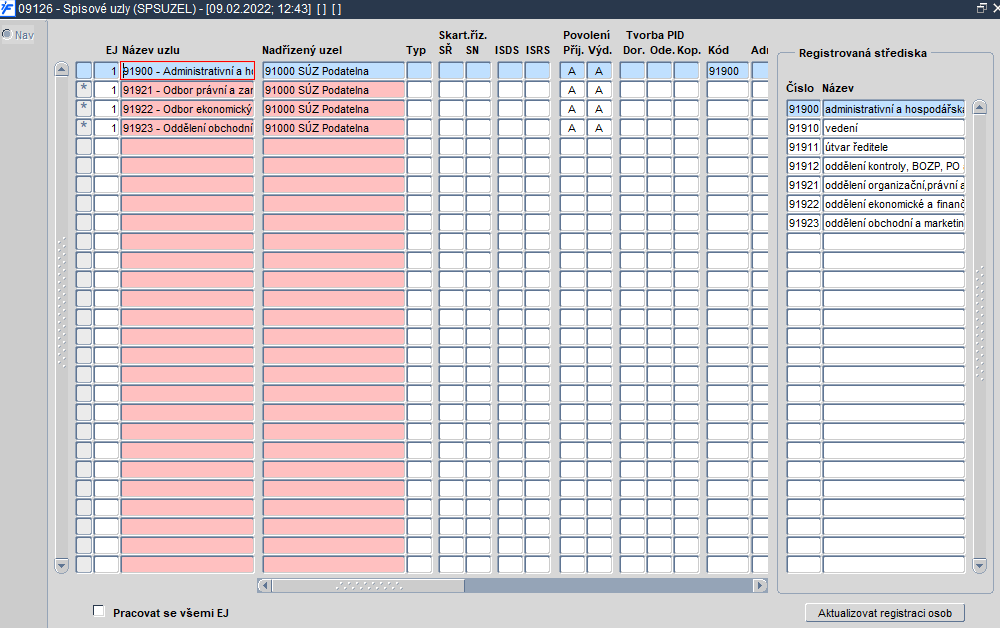The width and height of the screenshot is (1000, 628).
Task: Click Nadřízený uzel field of row 91921
Action: (334, 90)
